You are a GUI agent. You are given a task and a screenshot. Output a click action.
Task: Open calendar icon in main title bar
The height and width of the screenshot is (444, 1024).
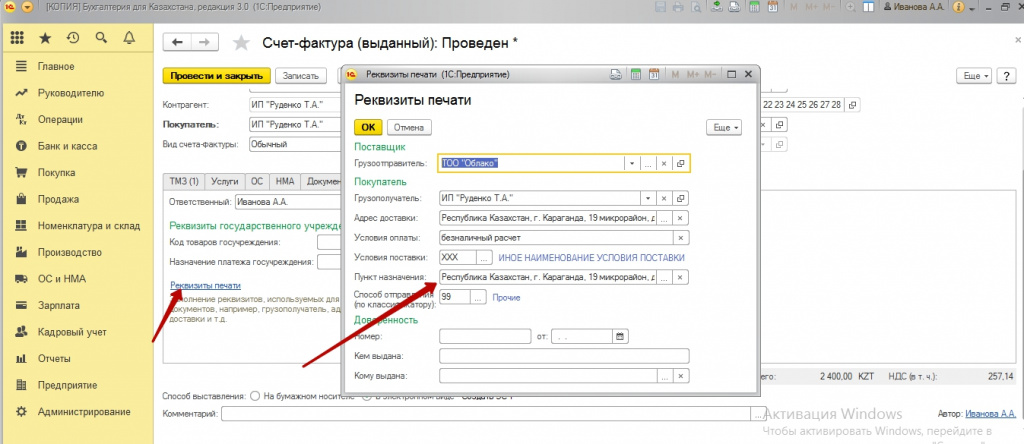[x=772, y=8]
